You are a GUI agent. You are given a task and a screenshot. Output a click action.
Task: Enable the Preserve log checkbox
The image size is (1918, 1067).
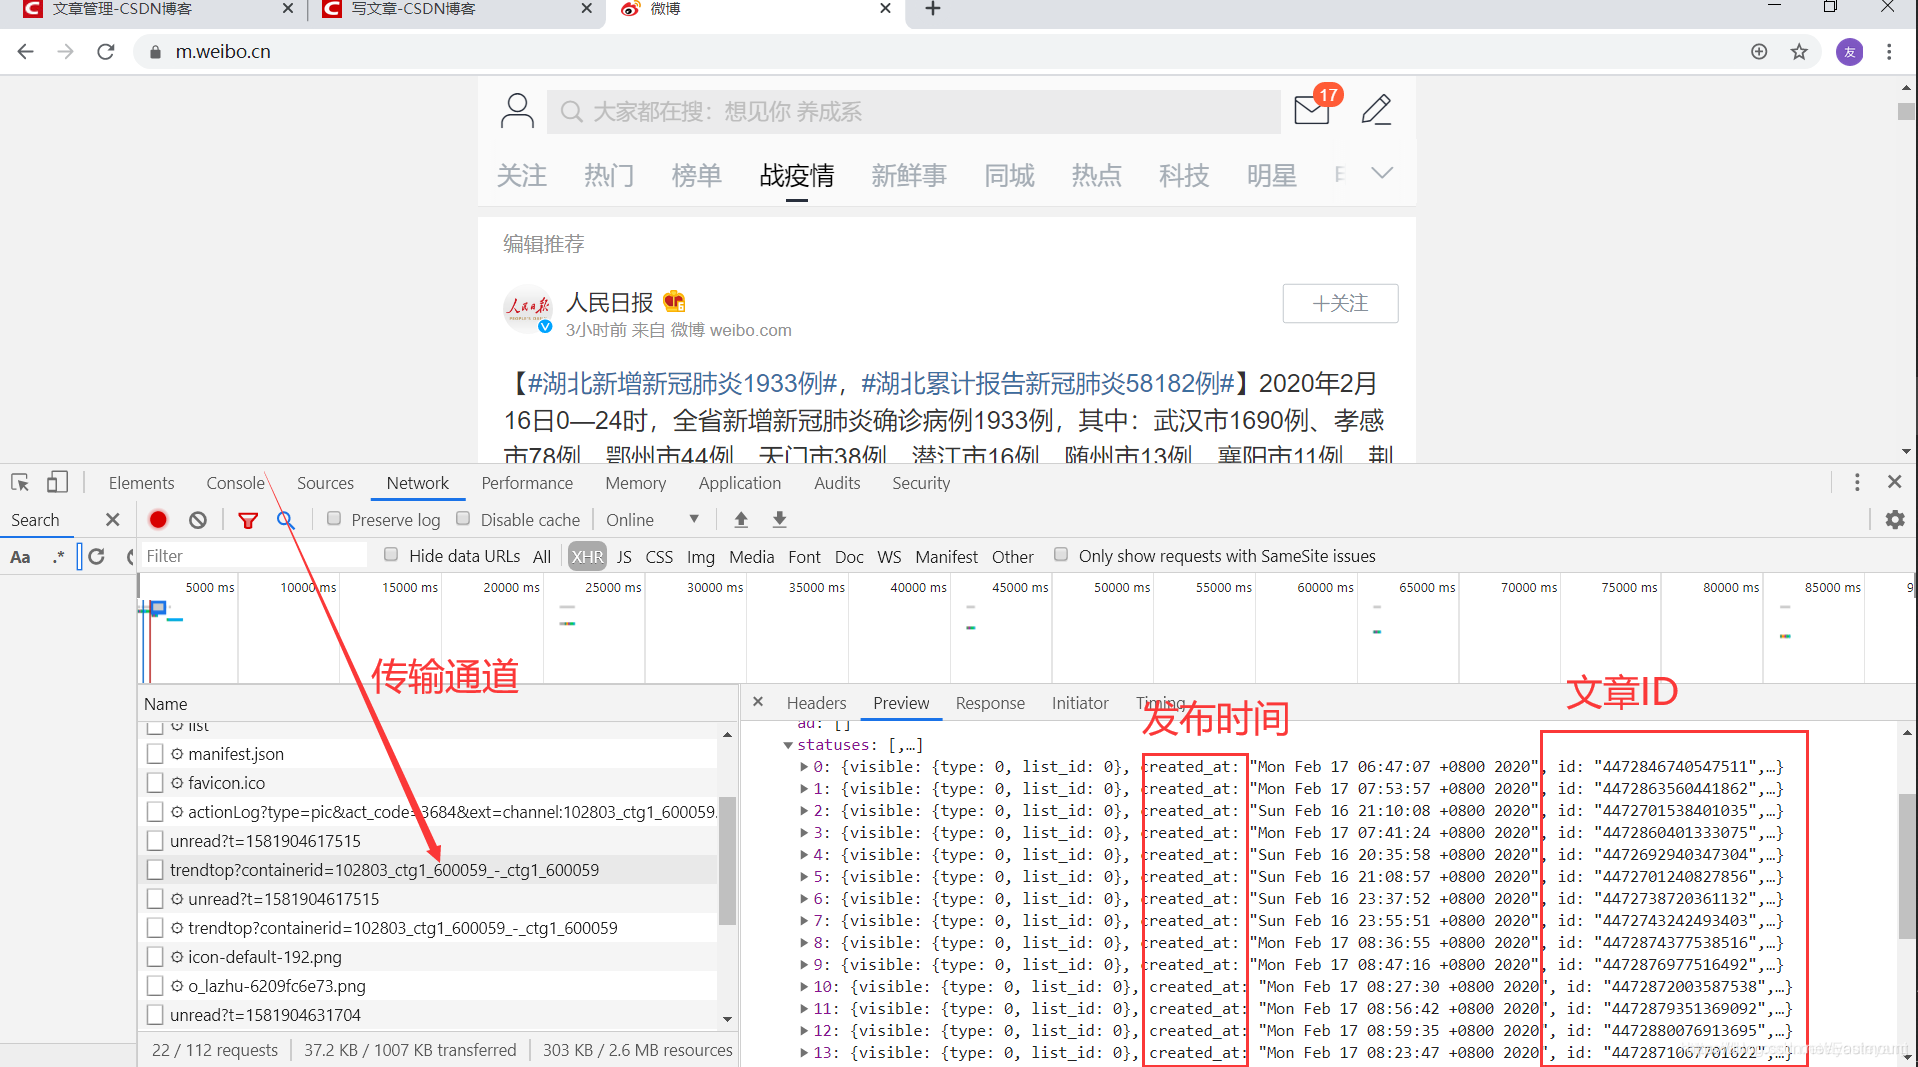[334, 519]
